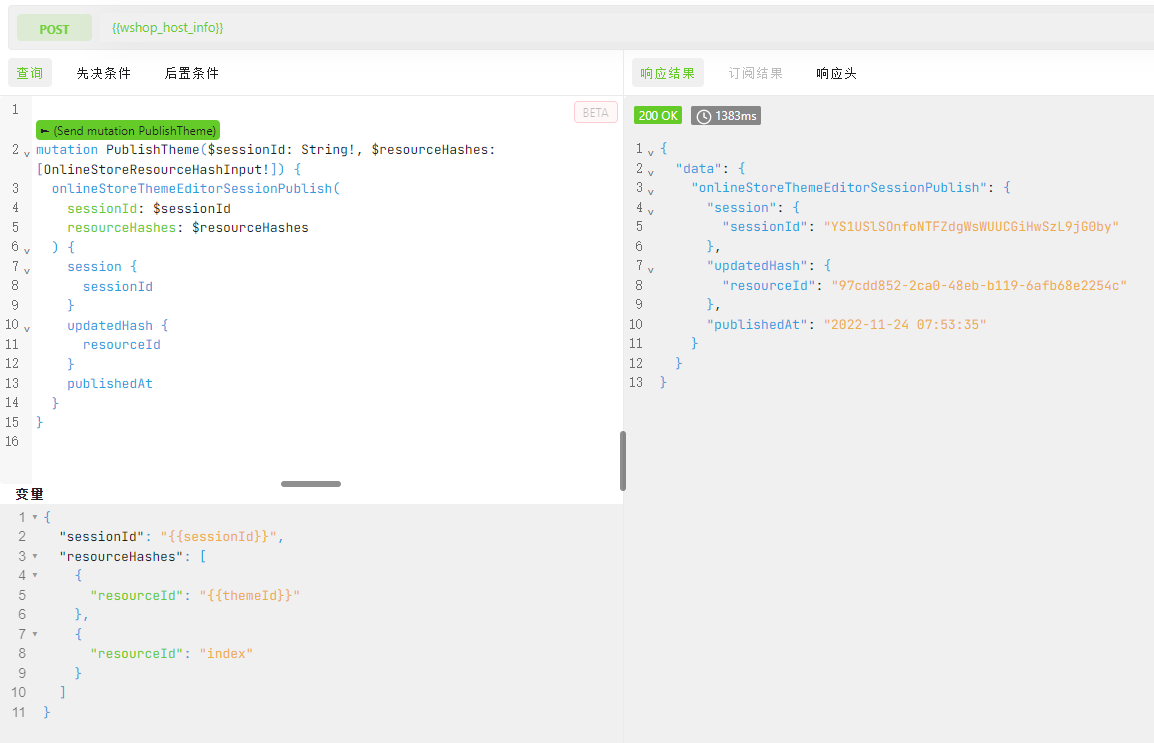Click the 200 OK status badge
Screen dimensions: 1154x743
pos(658,116)
